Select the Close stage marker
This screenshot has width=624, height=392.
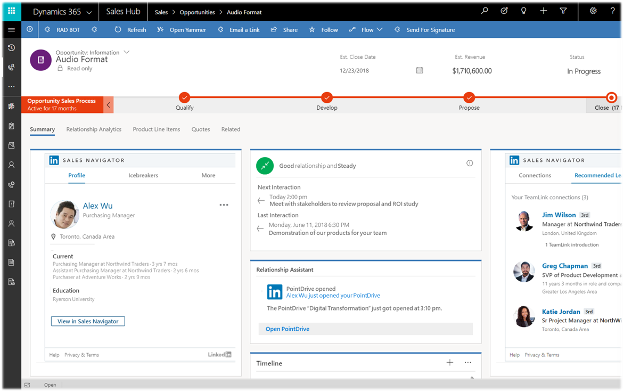click(x=611, y=98)
